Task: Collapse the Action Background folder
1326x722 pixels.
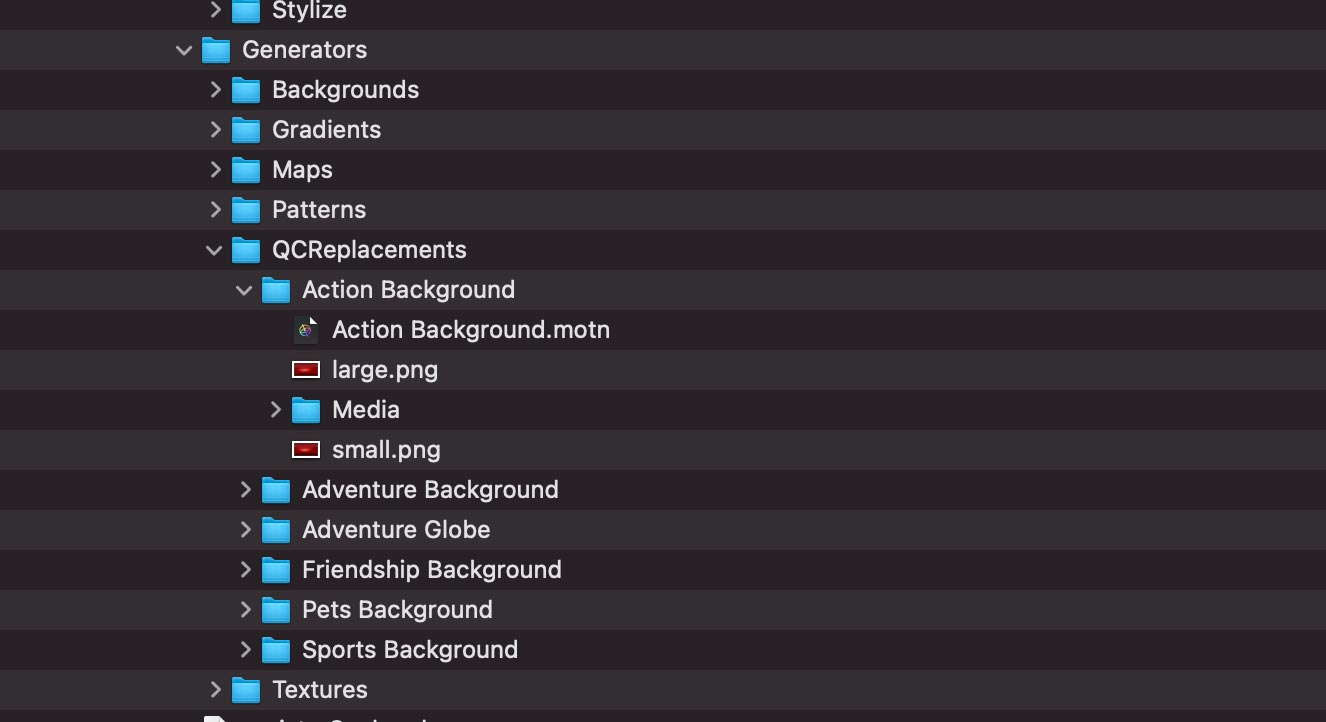Action: point(244,290)
